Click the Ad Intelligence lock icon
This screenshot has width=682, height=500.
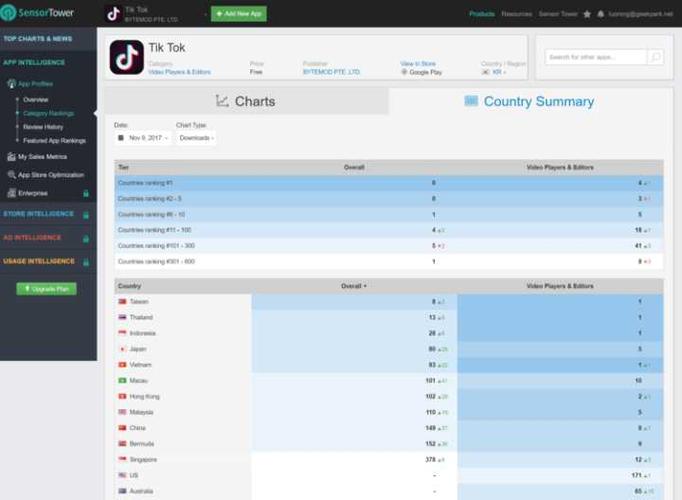tap(86, 238)
